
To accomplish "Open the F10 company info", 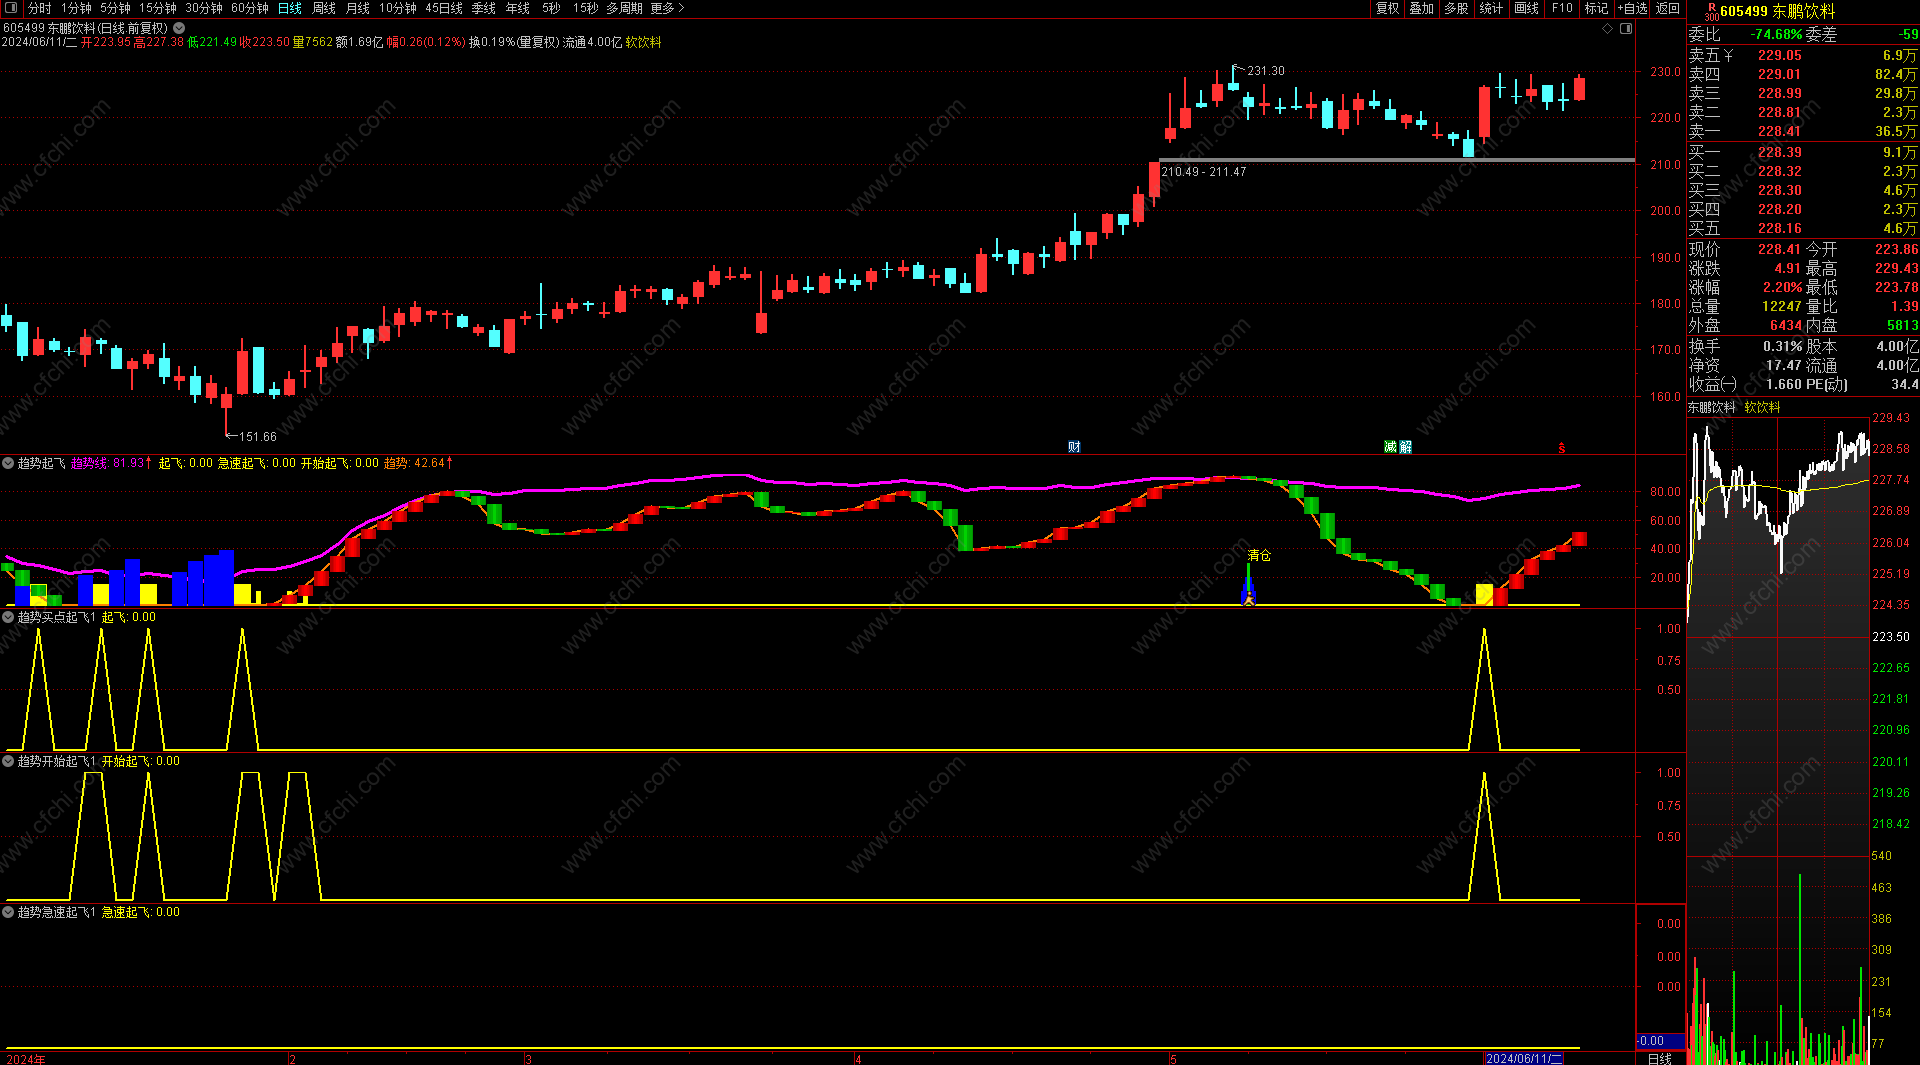I will (x=1562, y=8).
